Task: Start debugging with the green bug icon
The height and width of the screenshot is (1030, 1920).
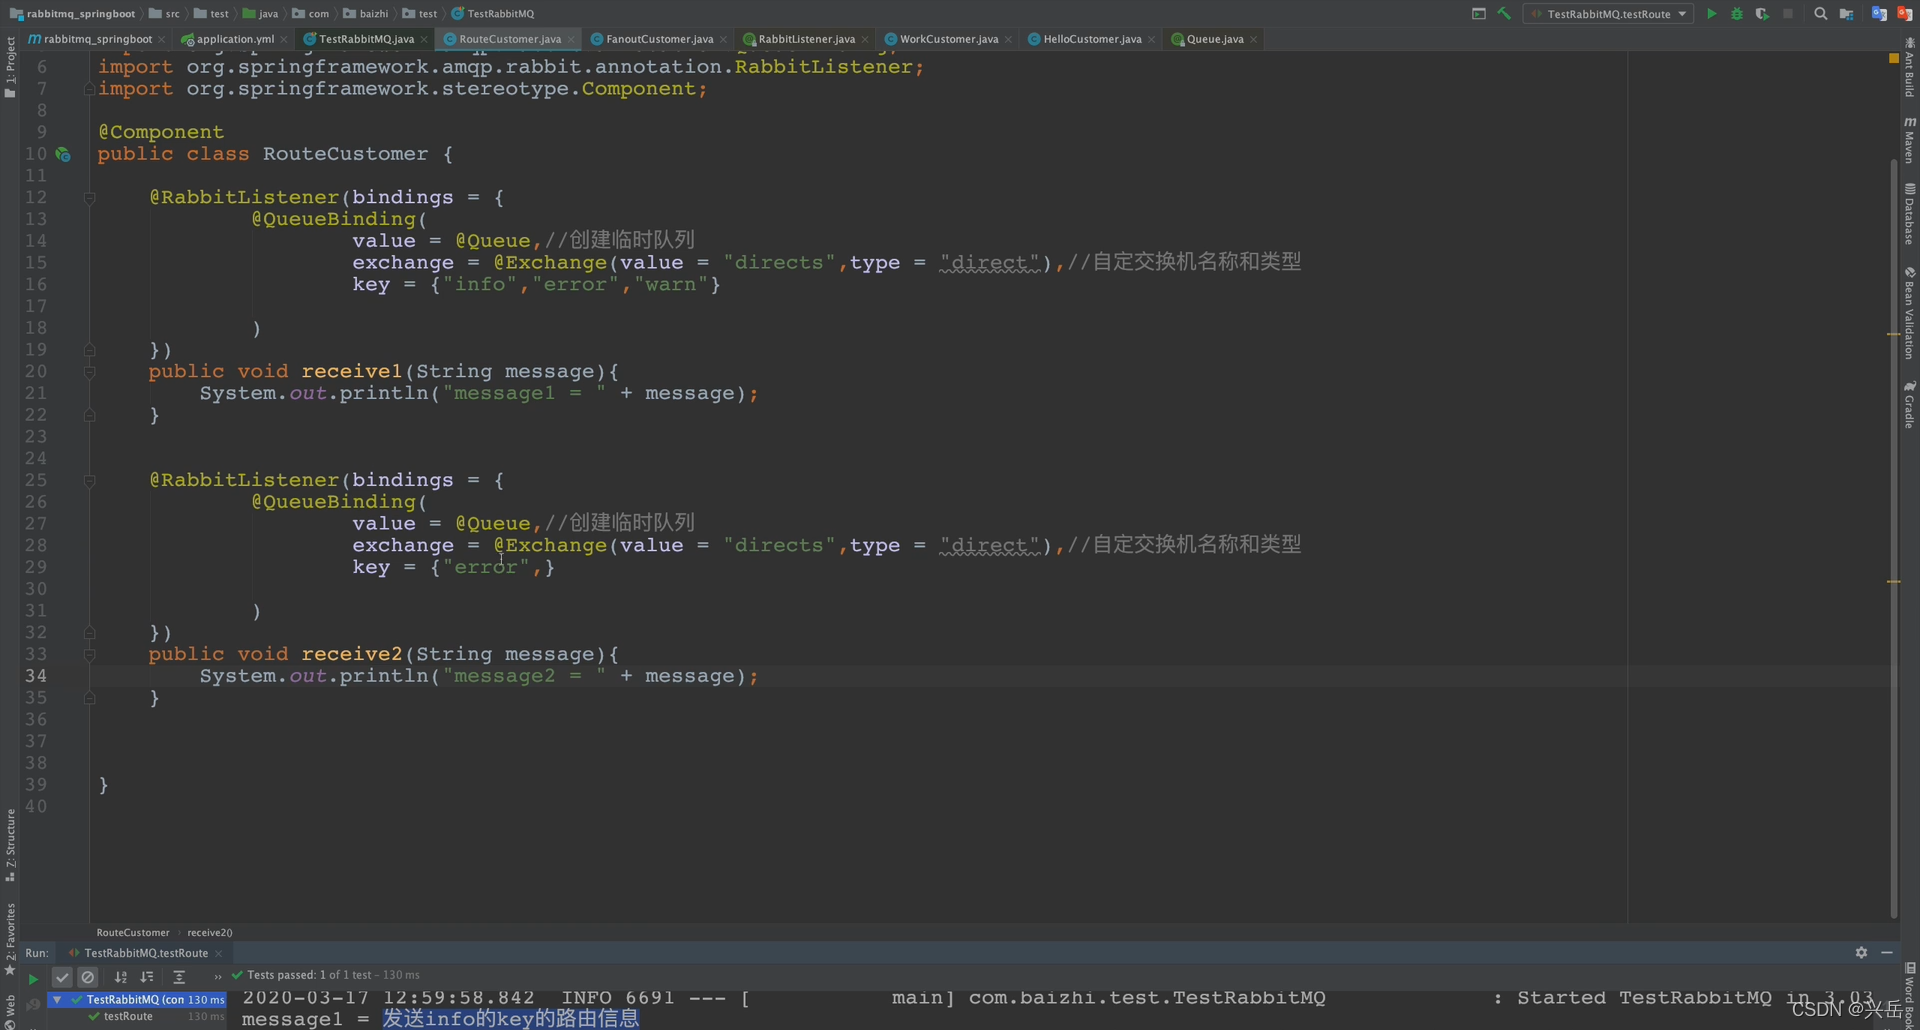Action: (x=1737, y=14)
